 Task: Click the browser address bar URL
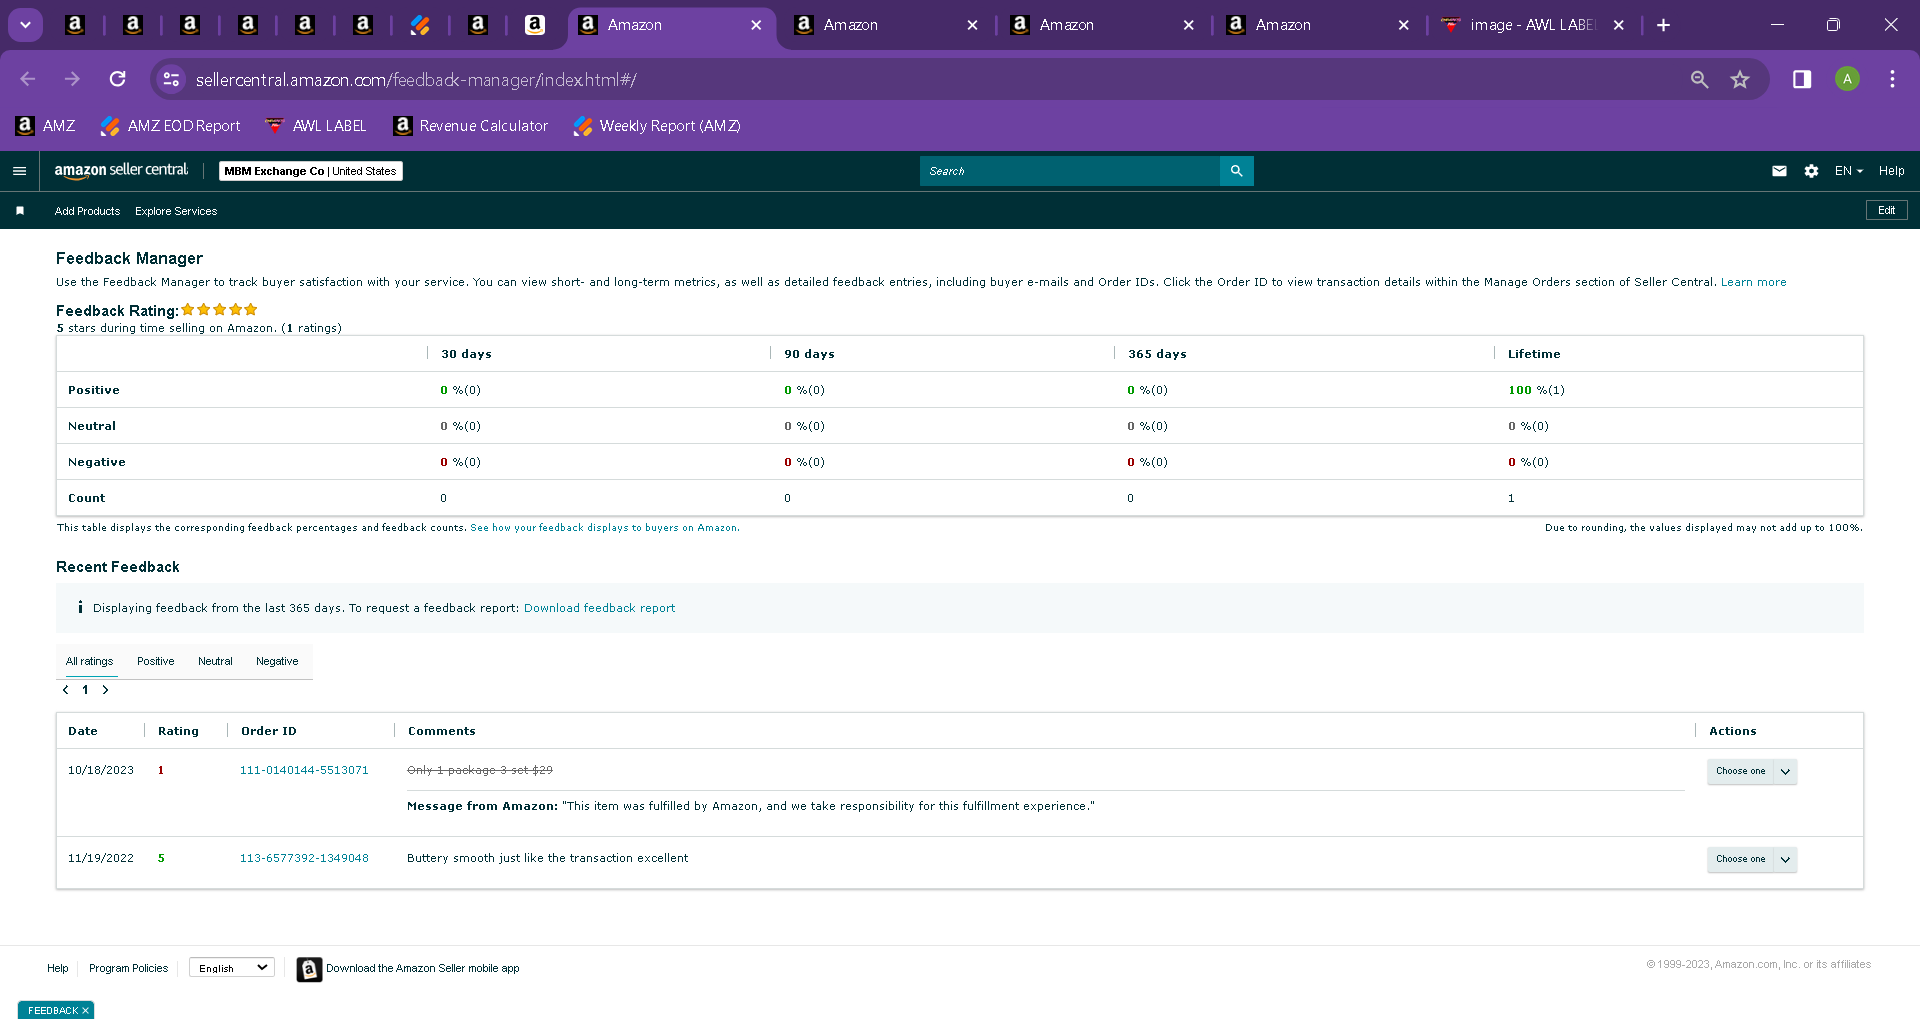coord(416,79)
